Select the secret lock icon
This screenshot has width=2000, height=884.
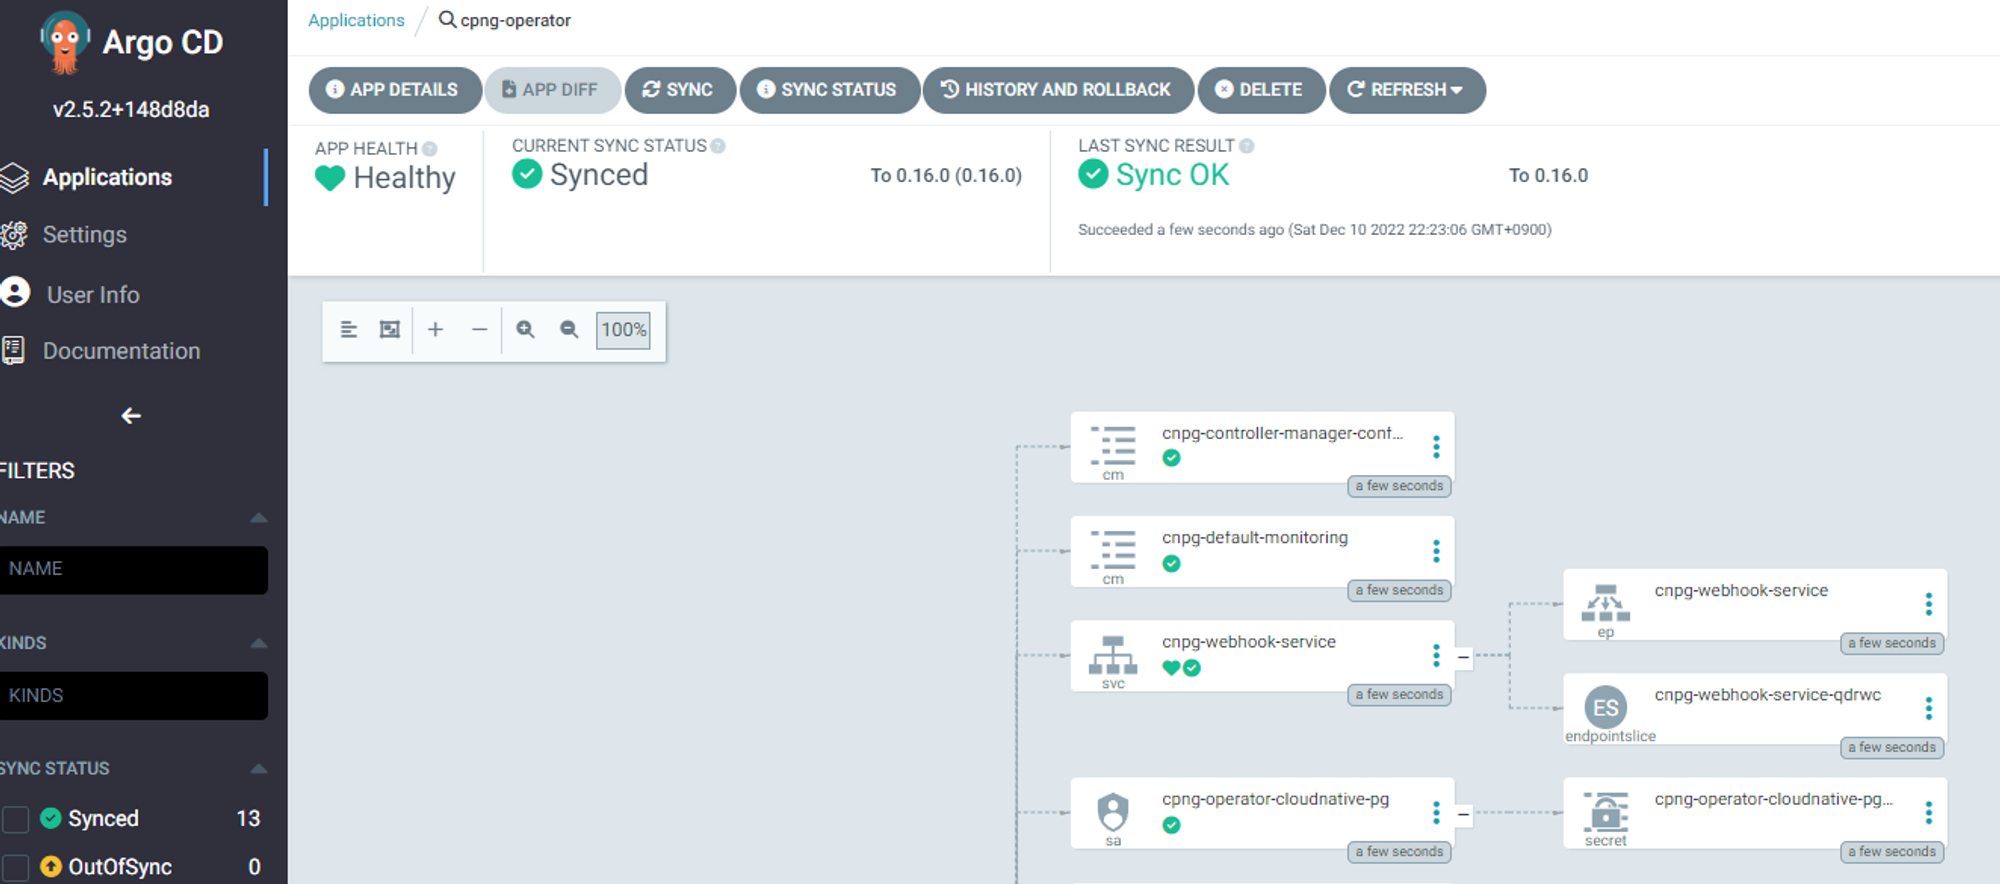tap(1606, 812)
